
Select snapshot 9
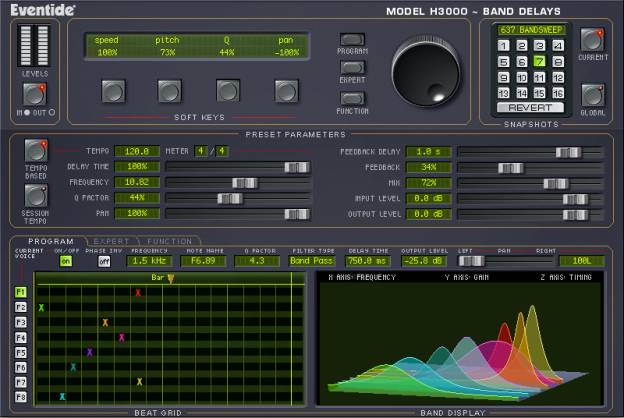(503, 78)
